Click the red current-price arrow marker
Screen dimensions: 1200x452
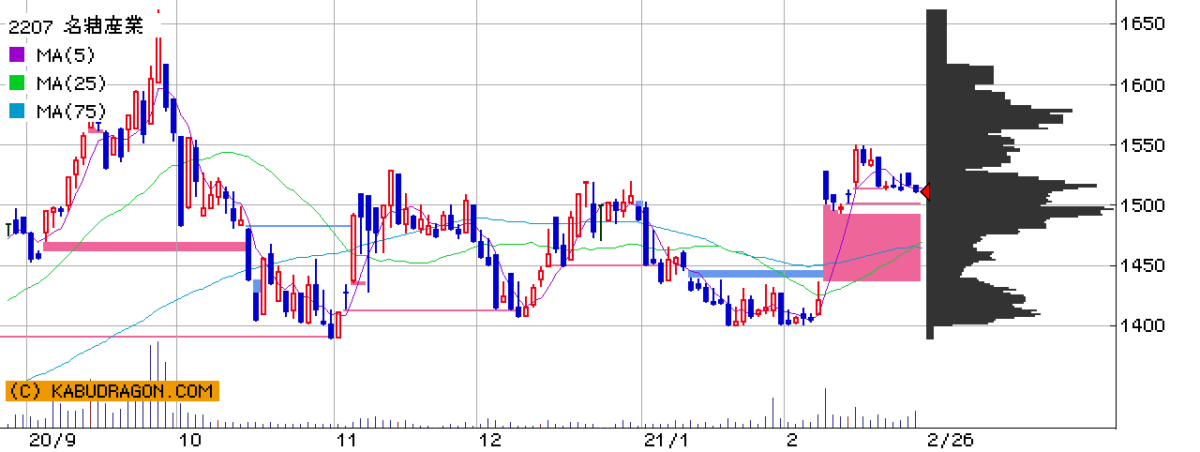pos(926,191)
